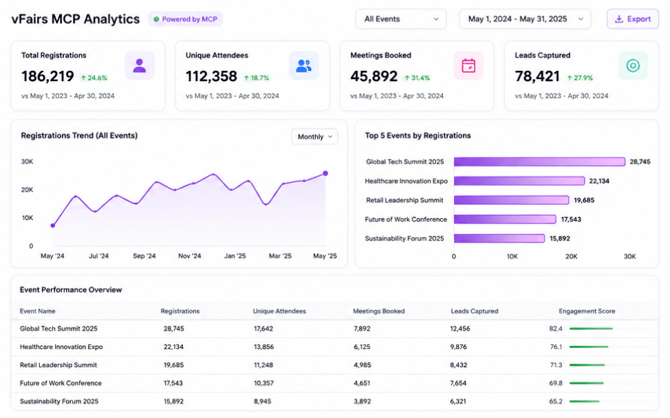This screenshot has height=418, width=670.
Task: Click the download icon in Export button
Action: (x=618, y=19)
